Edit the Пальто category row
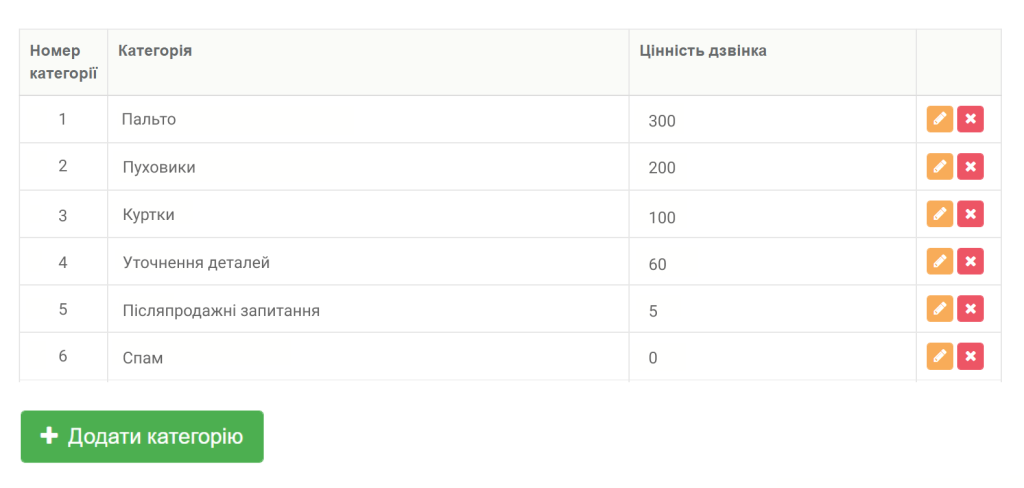The height and width of the screenshot is (488, 1024). (x=940, y=120)
